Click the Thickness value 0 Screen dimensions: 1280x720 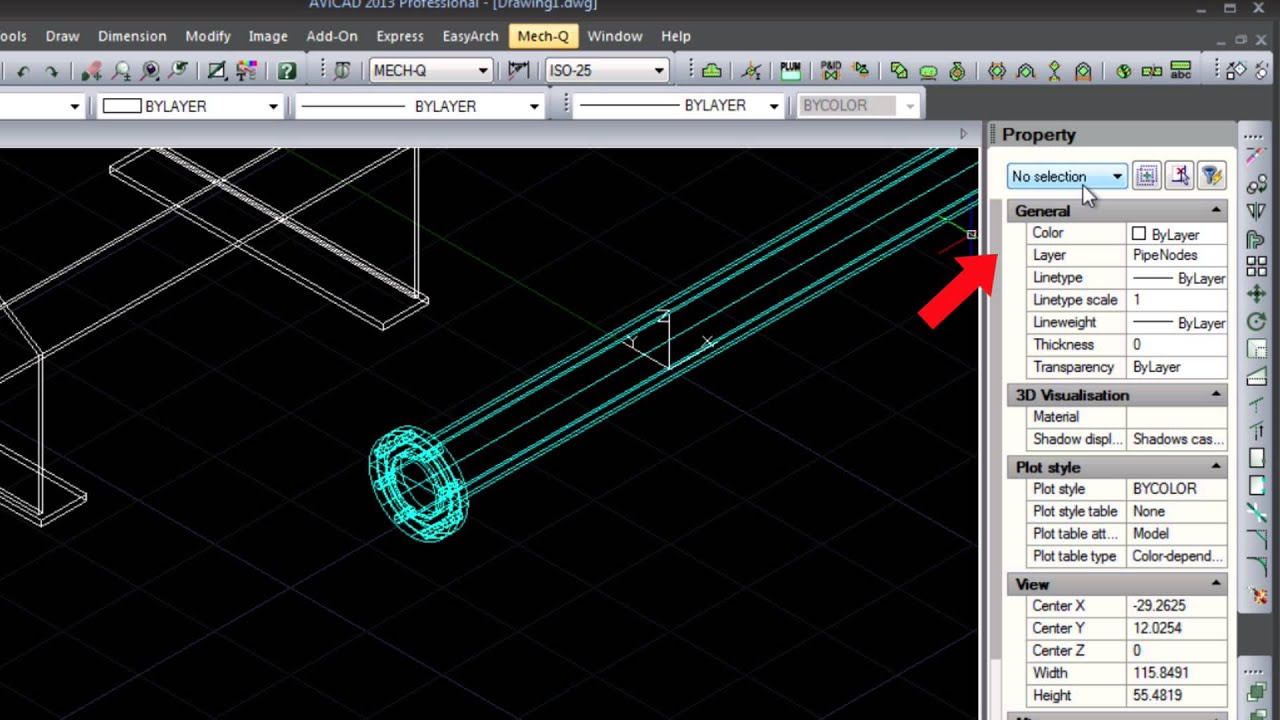click(1177, 345)
